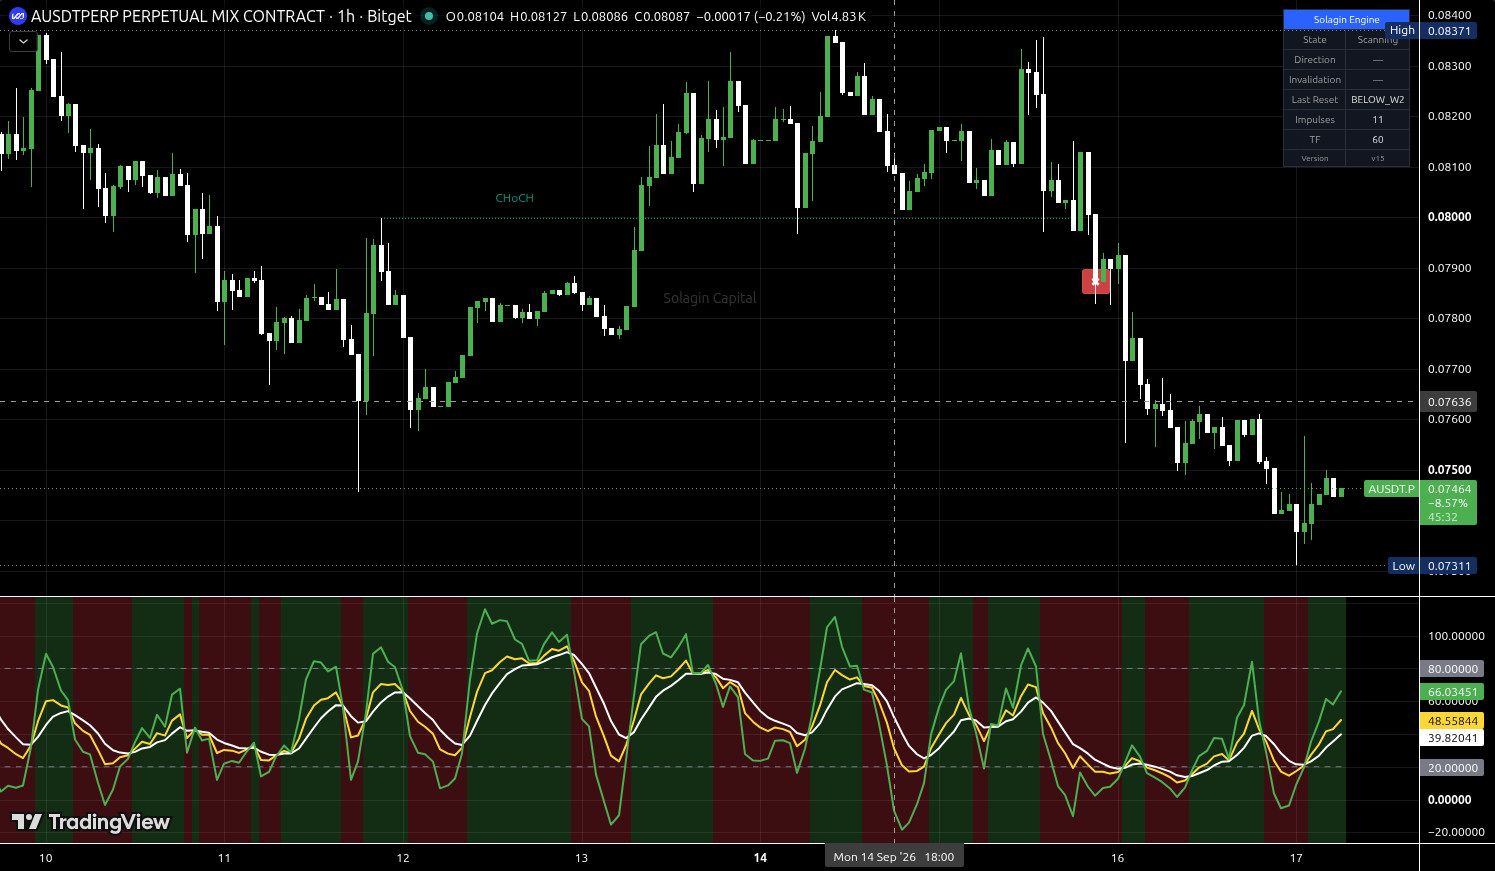The width and height of the screenshot is (1495, 871).
Task: Click date 17 on time axis
Action: tap(1296, 858)
